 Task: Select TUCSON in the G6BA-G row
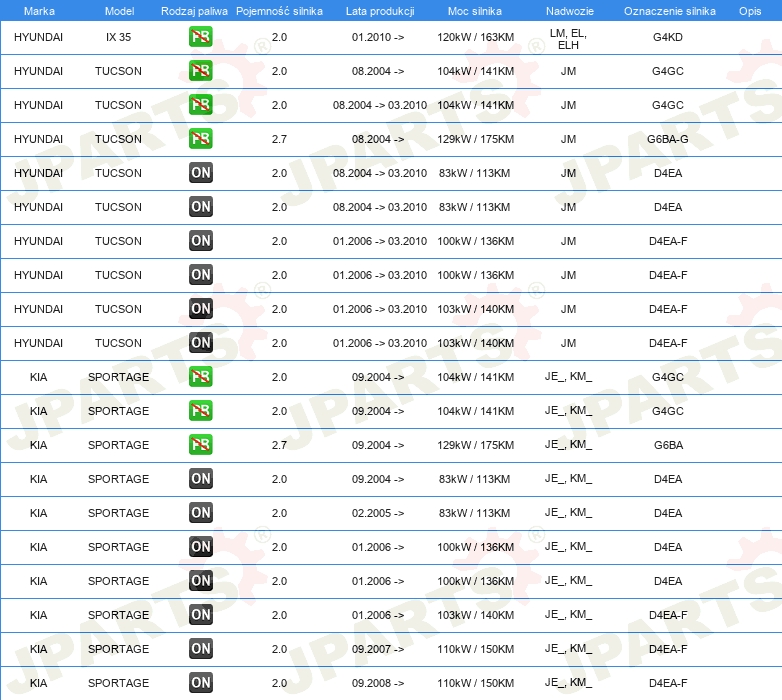click(x=118, y=139)
